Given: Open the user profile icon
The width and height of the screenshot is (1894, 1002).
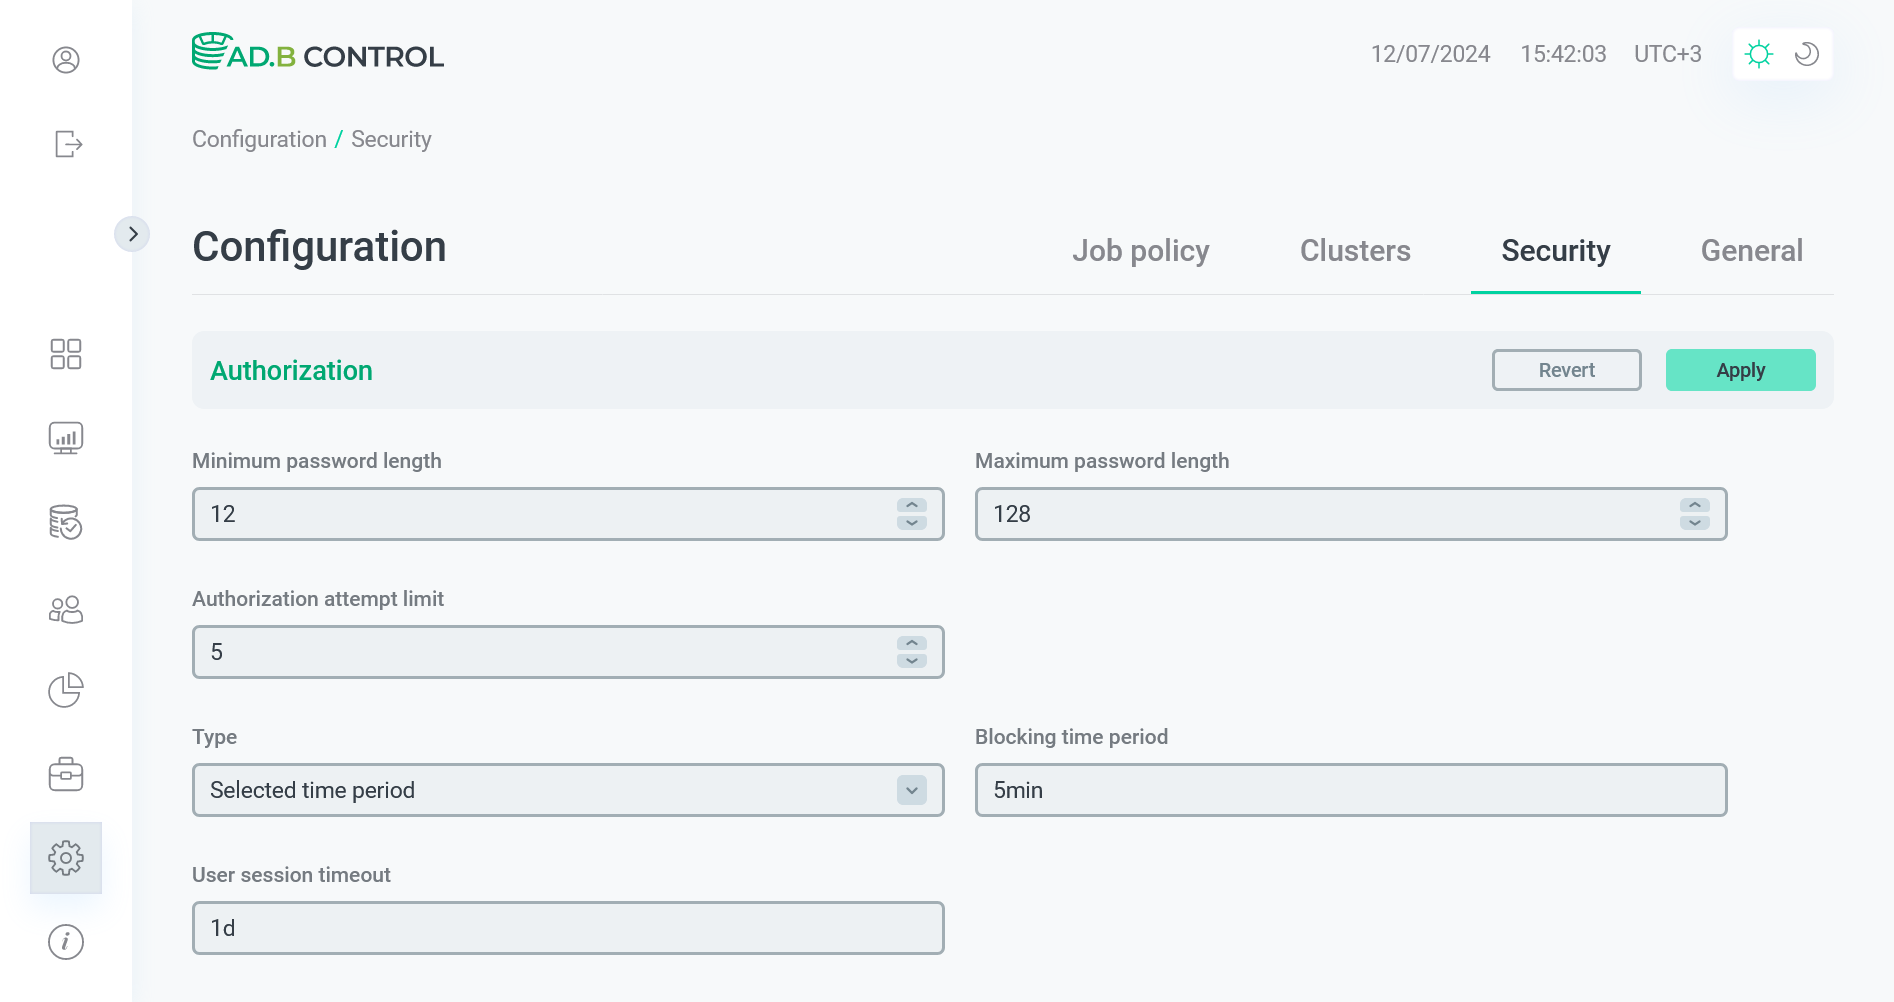Looking at the screenshot, I should point(66,60).
